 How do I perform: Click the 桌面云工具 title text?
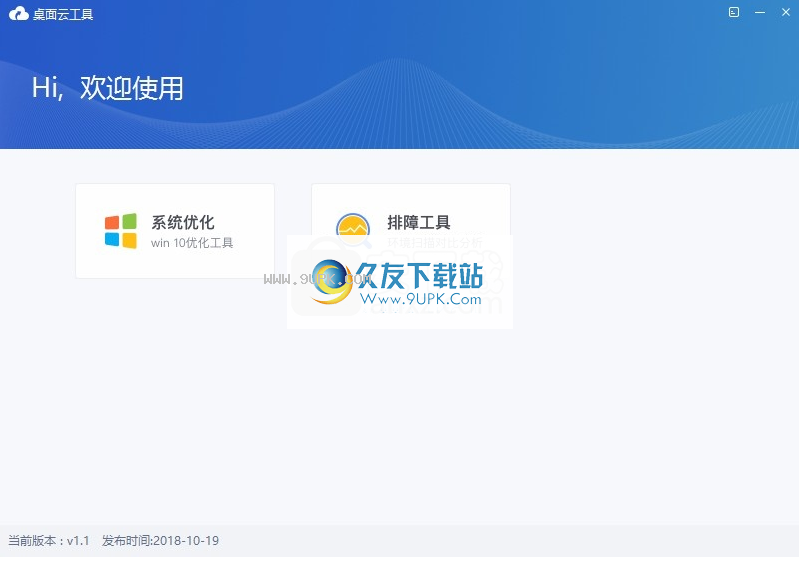tap(63, 14)
